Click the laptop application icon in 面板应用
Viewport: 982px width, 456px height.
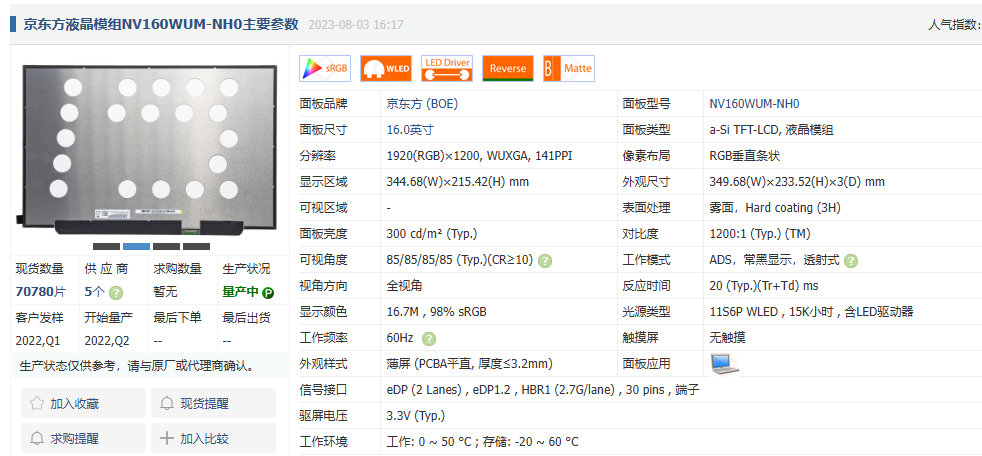click(725, 364)
